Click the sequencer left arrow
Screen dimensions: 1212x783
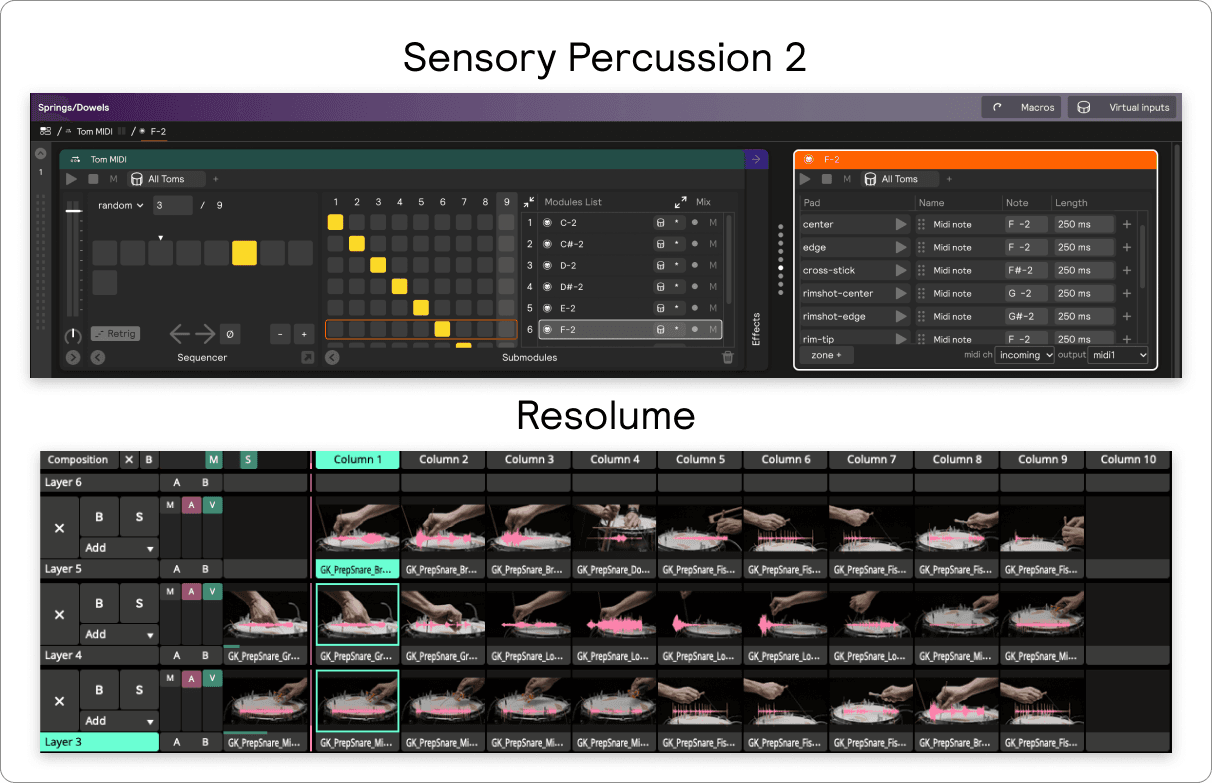click(x=179, y=334)
